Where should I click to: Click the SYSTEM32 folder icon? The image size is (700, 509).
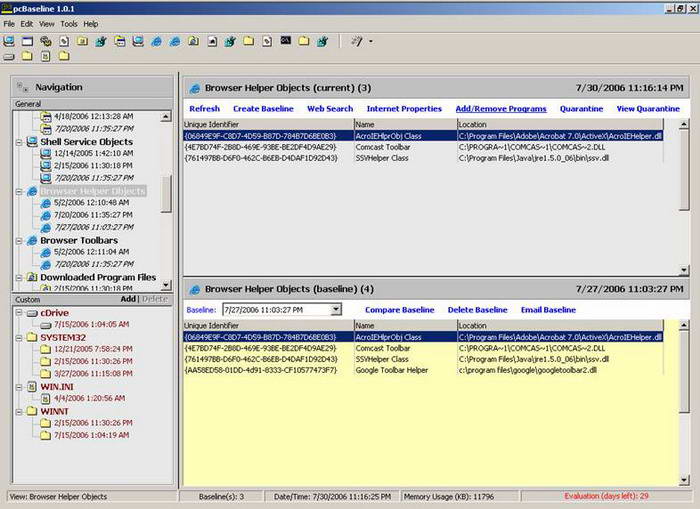point(32,337)
